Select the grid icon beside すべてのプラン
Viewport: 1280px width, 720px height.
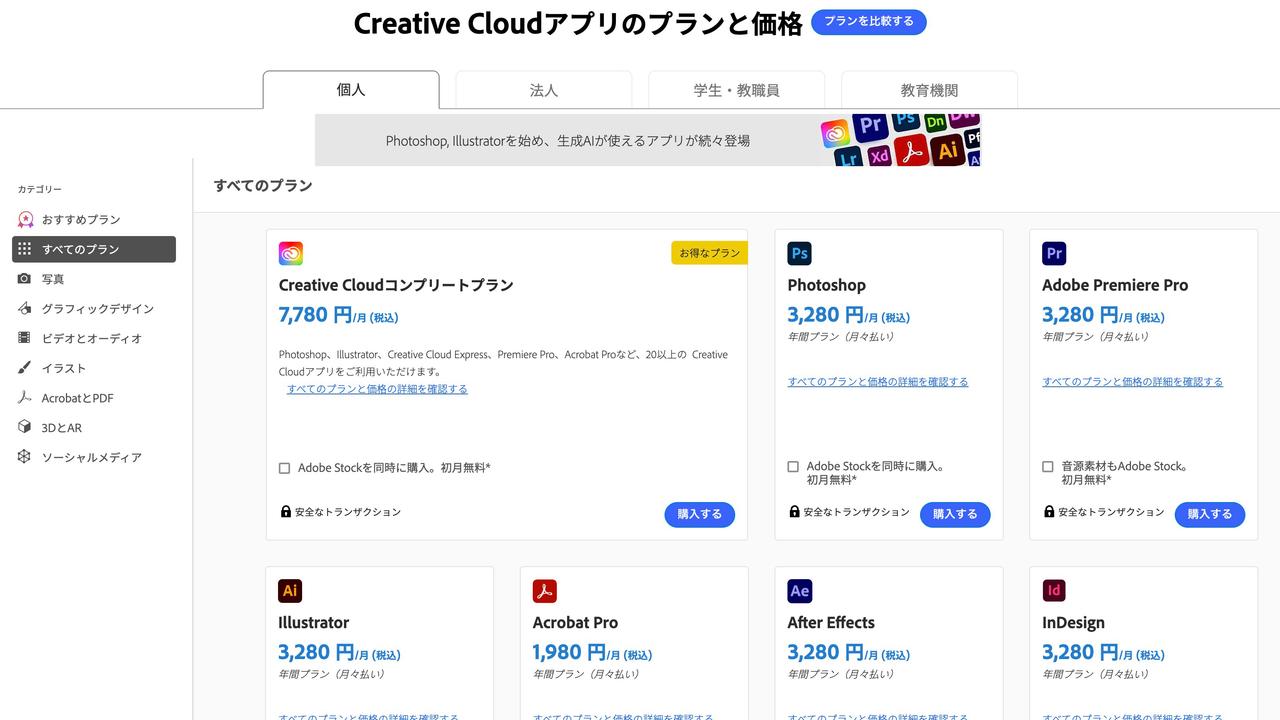click(24, 249)
